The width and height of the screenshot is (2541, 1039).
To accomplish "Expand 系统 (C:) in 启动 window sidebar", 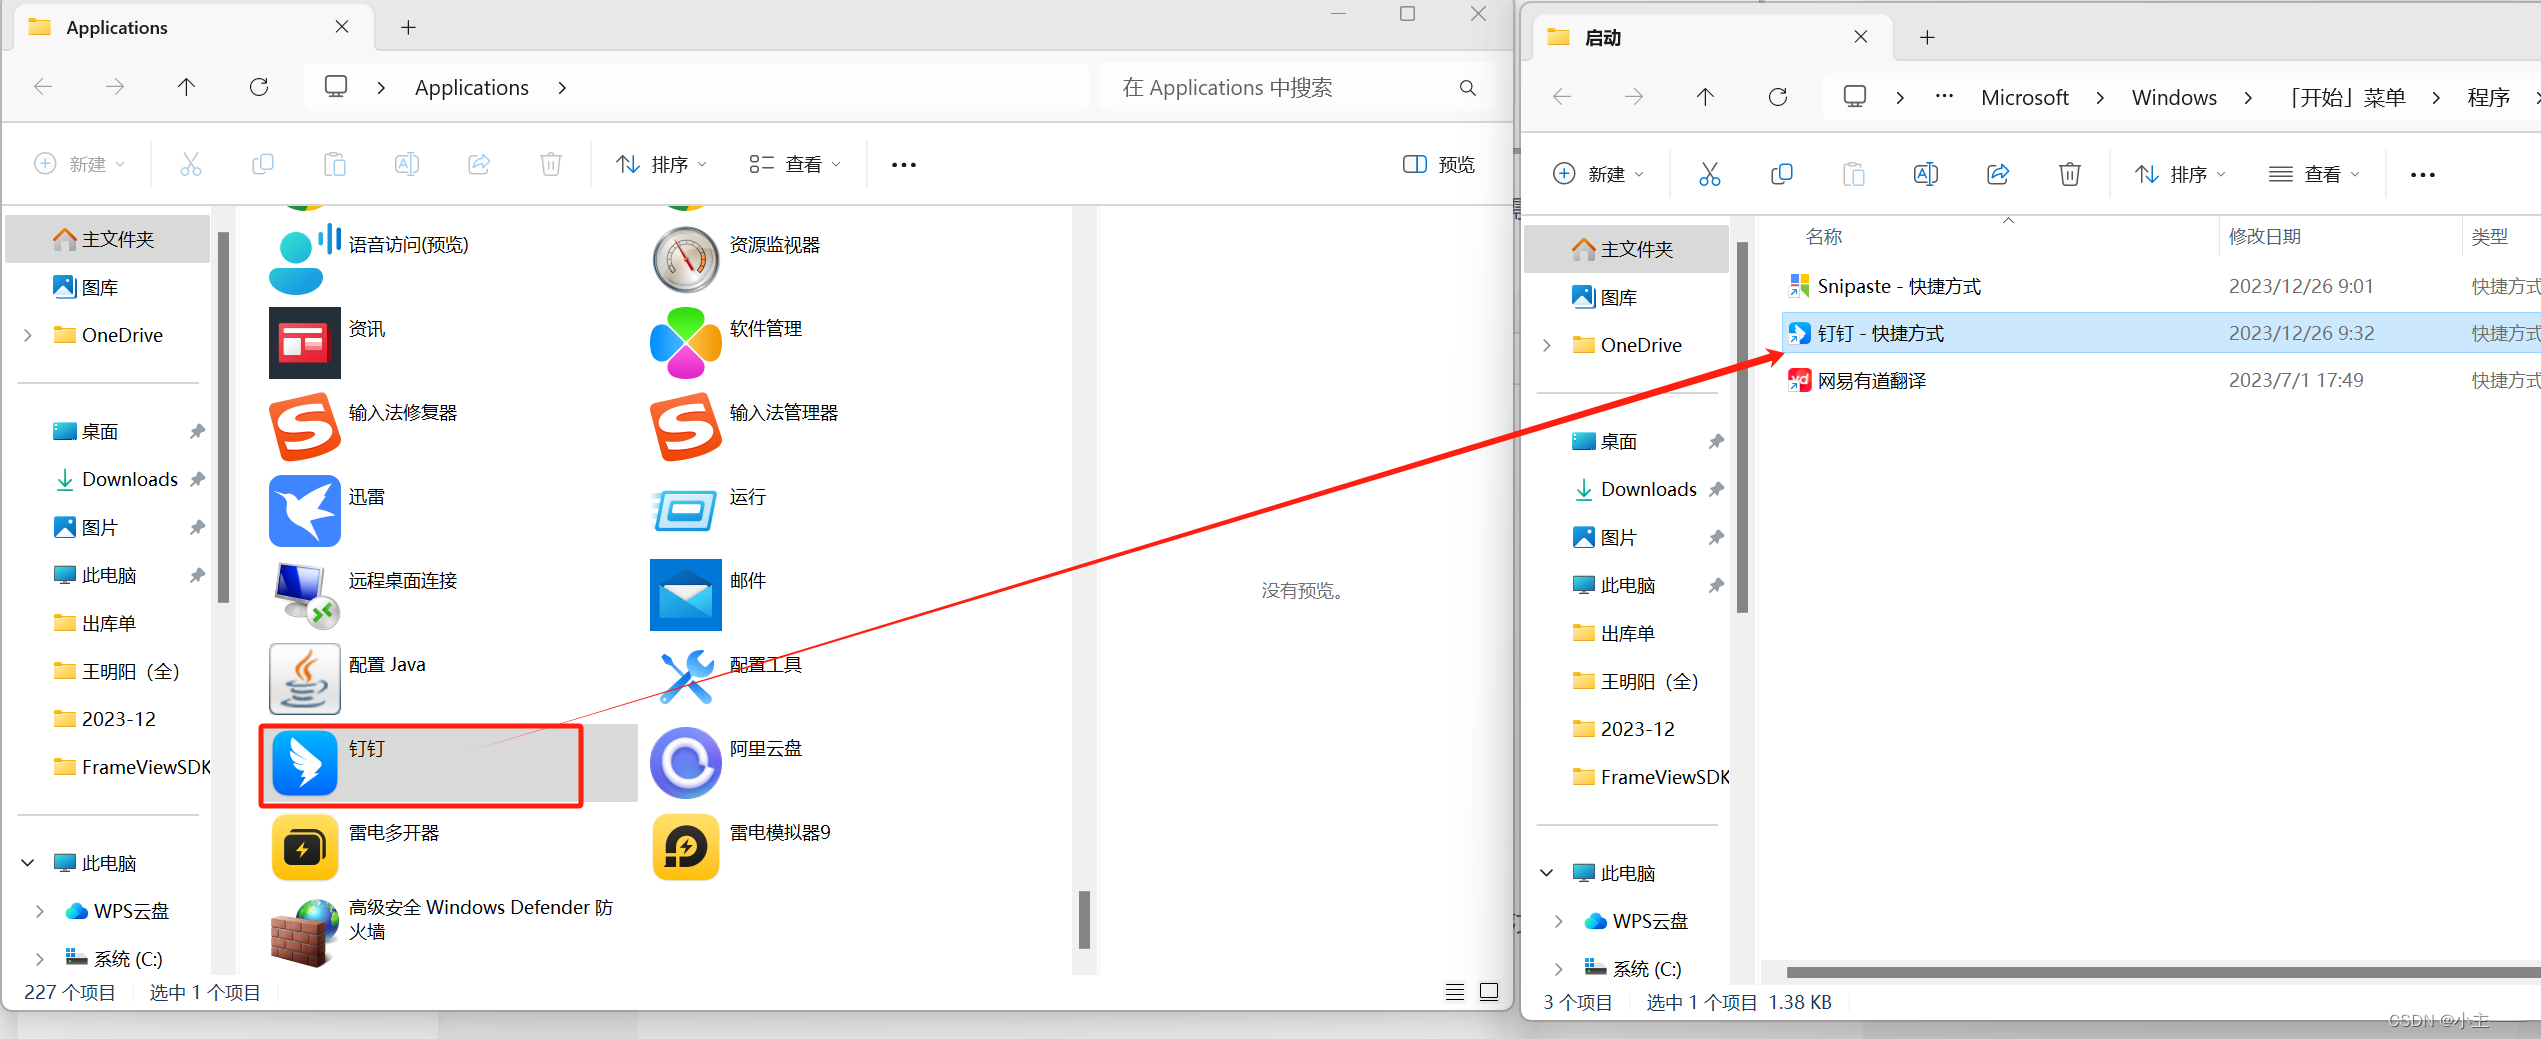I will pos(1559,969).
